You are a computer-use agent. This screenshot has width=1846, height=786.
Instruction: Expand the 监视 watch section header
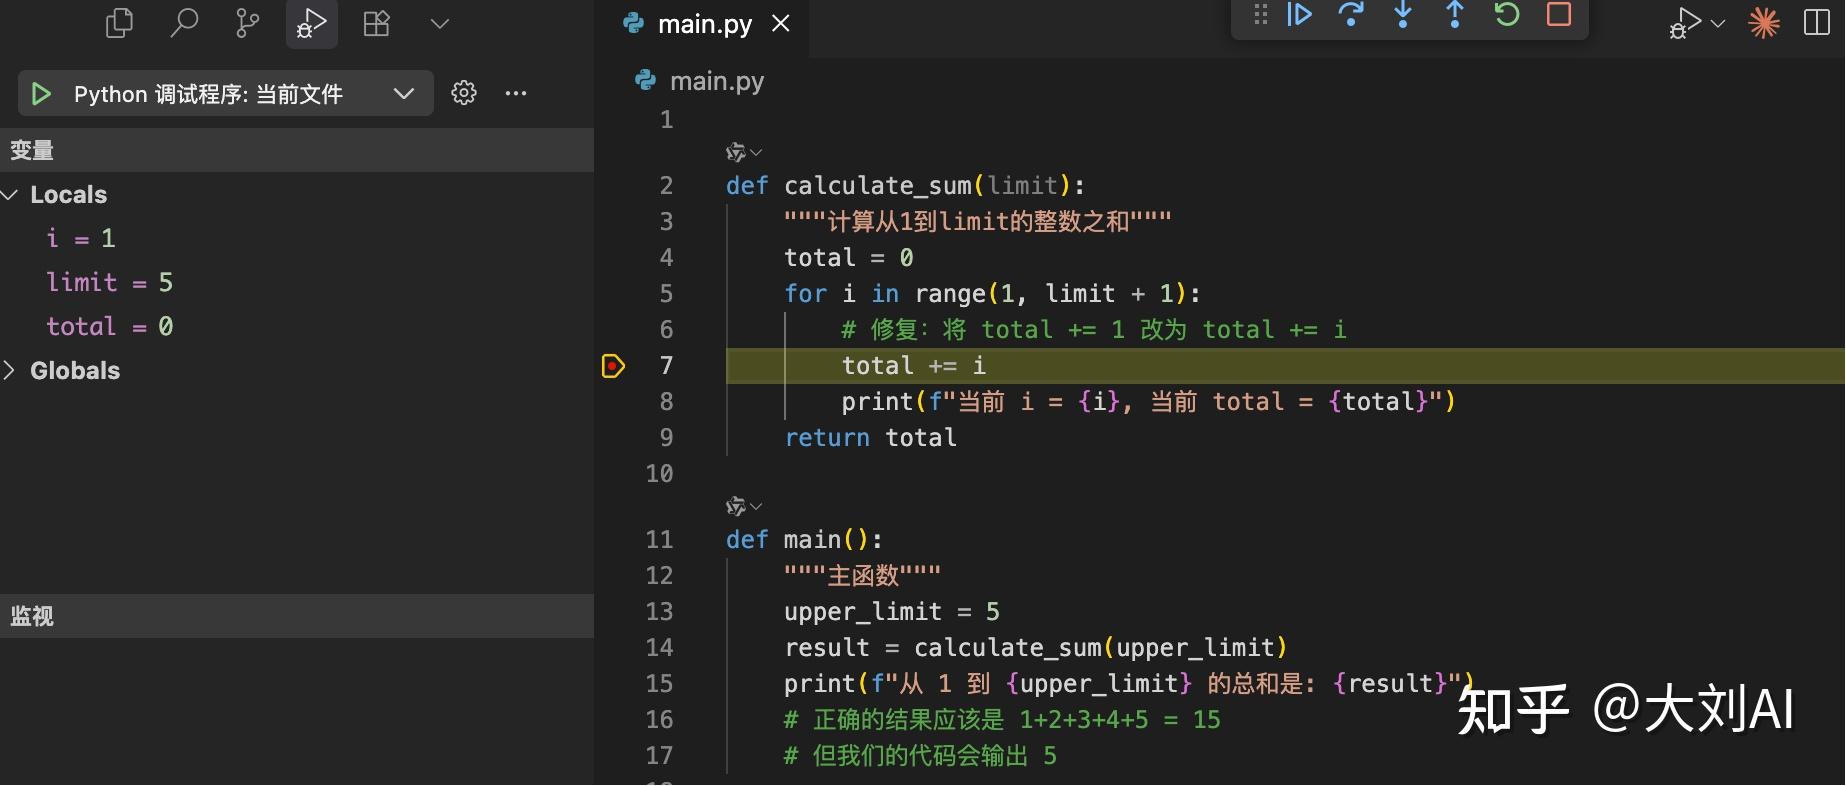[x=297, y=616]
